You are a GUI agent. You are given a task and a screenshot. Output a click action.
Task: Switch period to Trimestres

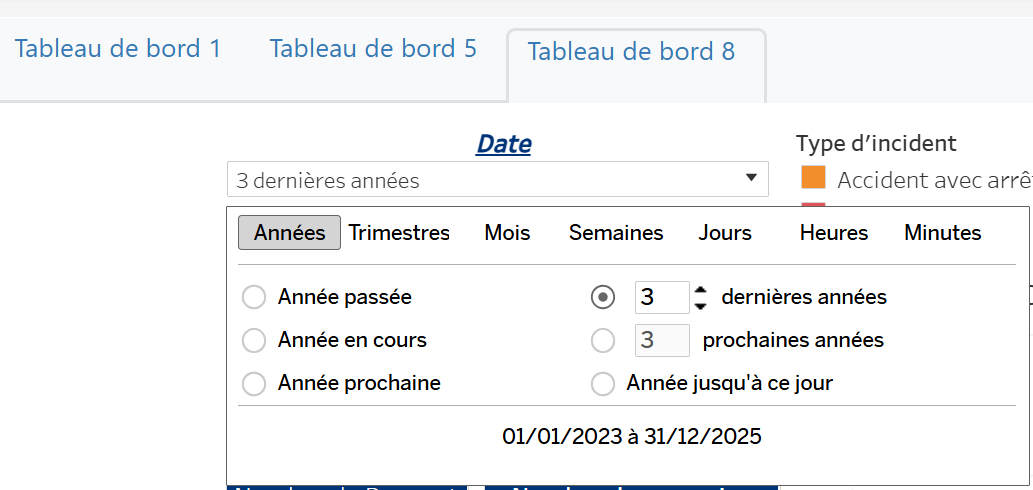pos(399,233)
